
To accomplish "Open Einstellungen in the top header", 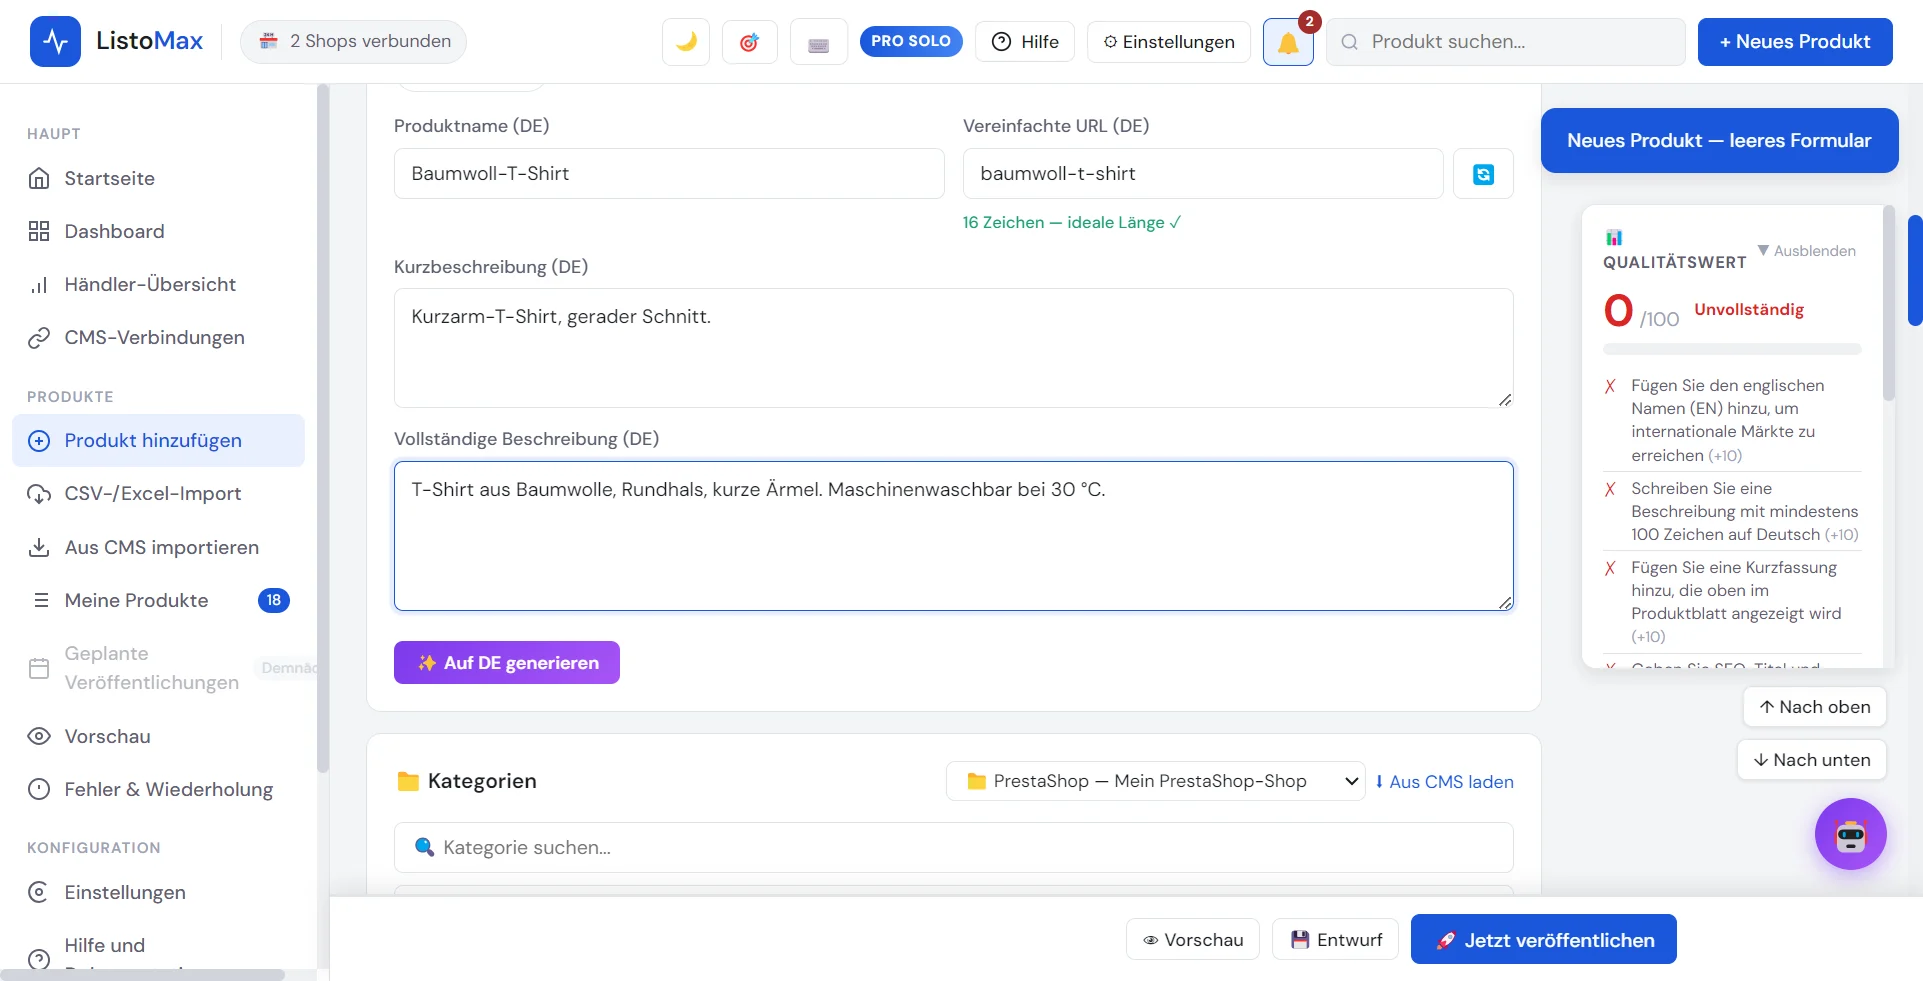I will click(x=1169, y=42).
